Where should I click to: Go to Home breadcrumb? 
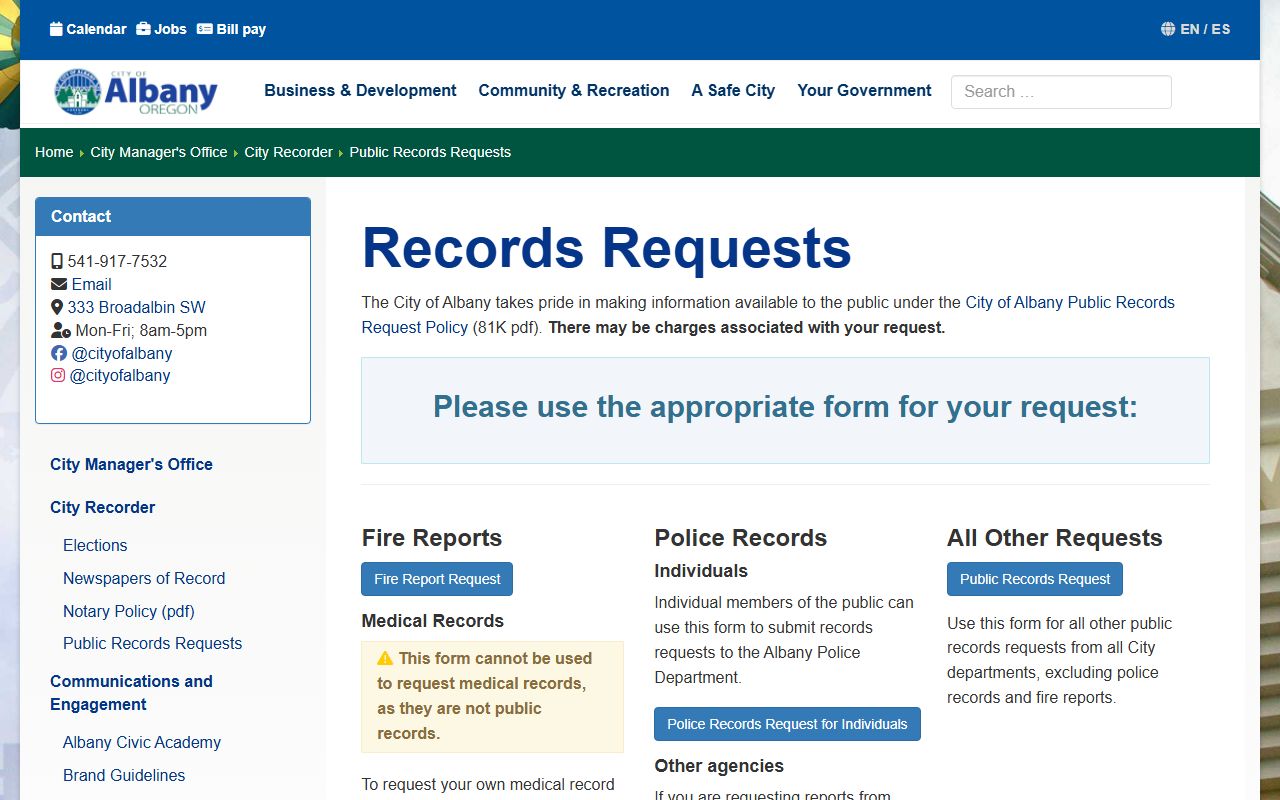[54, 152]
